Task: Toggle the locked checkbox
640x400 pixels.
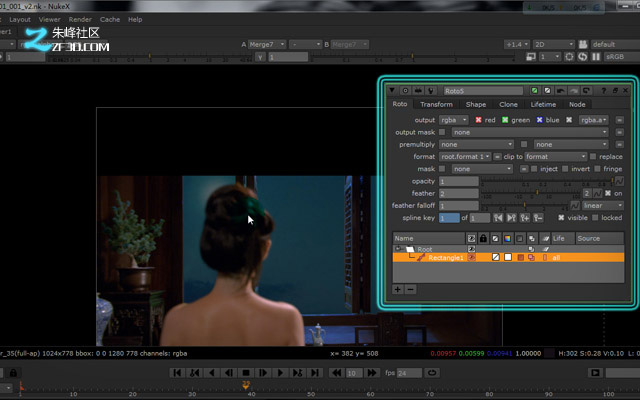Action: 596,218
